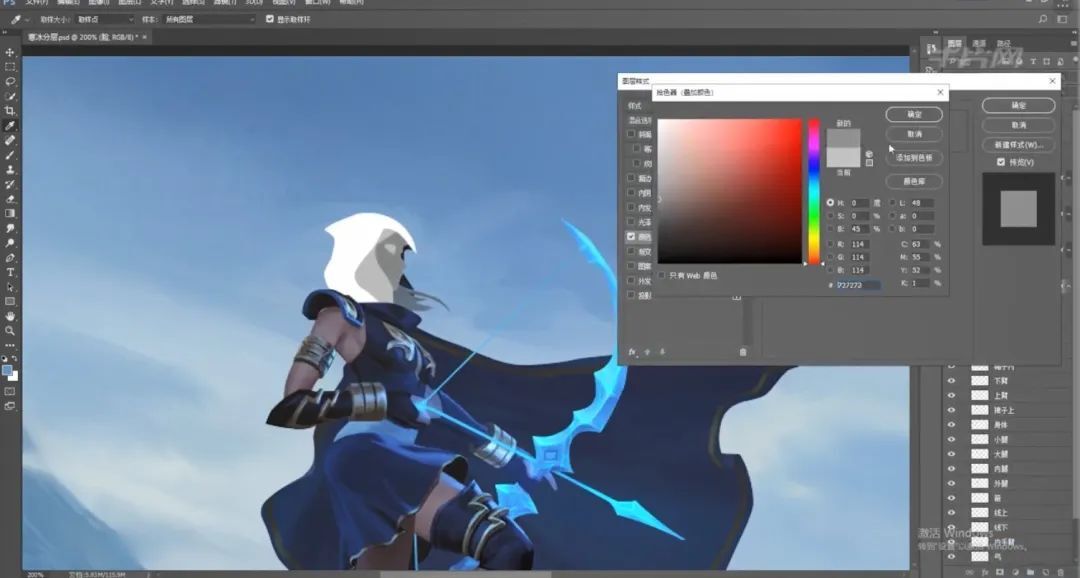Open the 样本 sample layers dropdown
This screenshot has width=1080, height=578.
pos(208,19)
